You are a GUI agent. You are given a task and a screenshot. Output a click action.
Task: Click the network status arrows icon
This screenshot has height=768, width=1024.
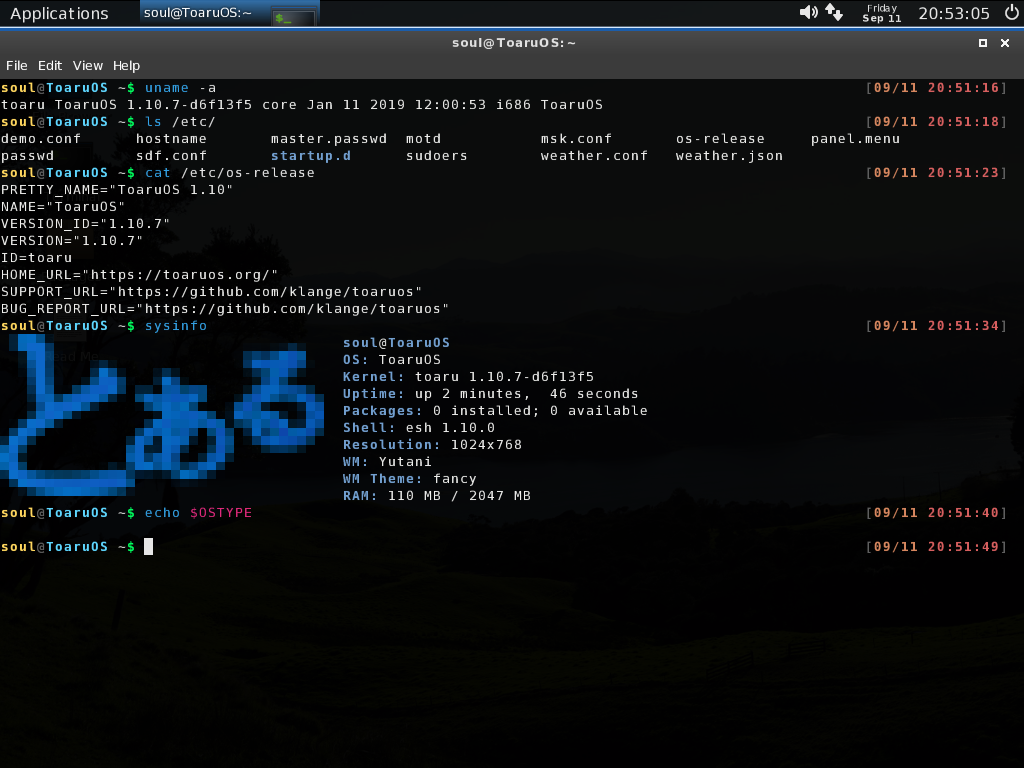tap(834, 12)
